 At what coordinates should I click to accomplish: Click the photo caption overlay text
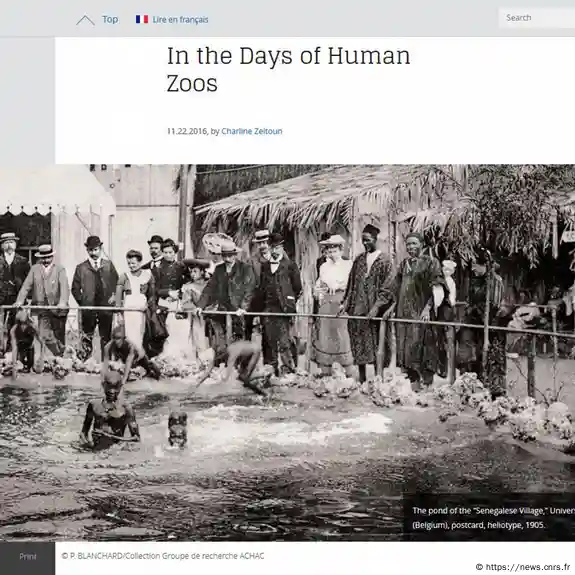click(493, 518)
